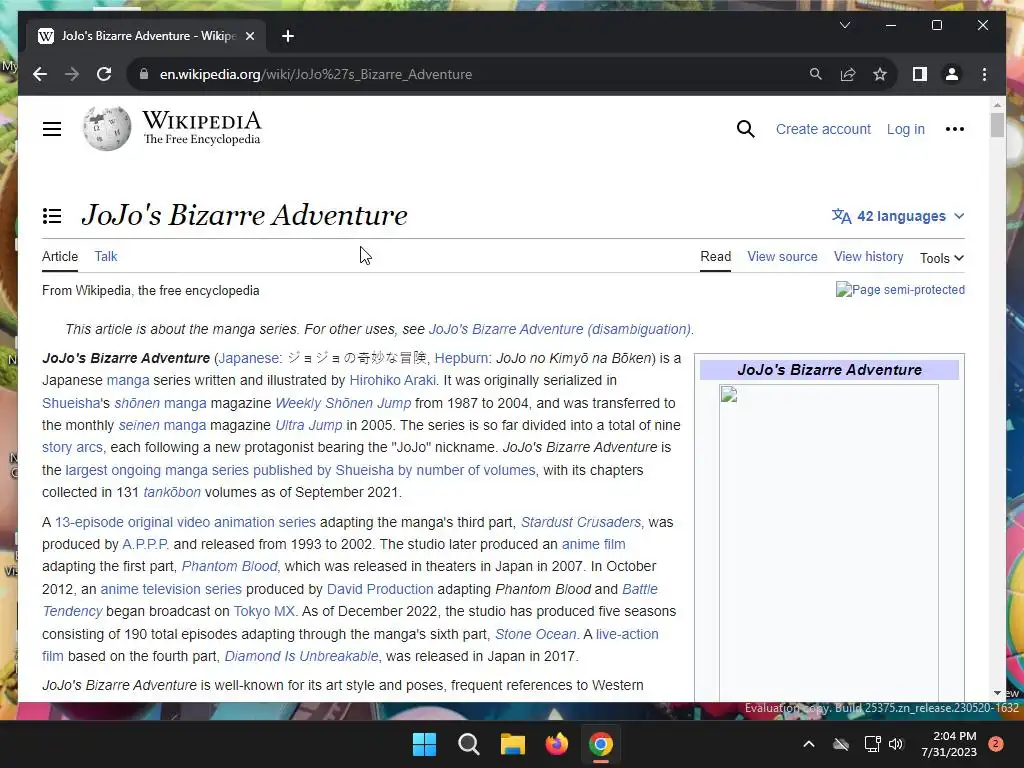Open the Ultra Jump link

(309, 425)
